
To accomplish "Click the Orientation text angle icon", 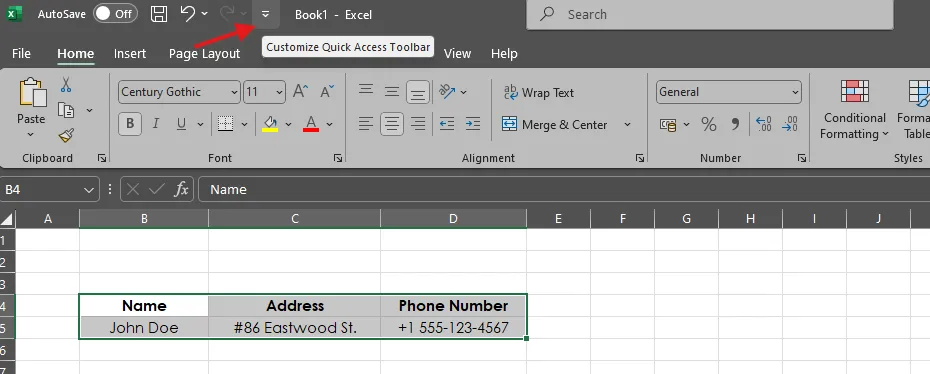I will click(447, 91).
